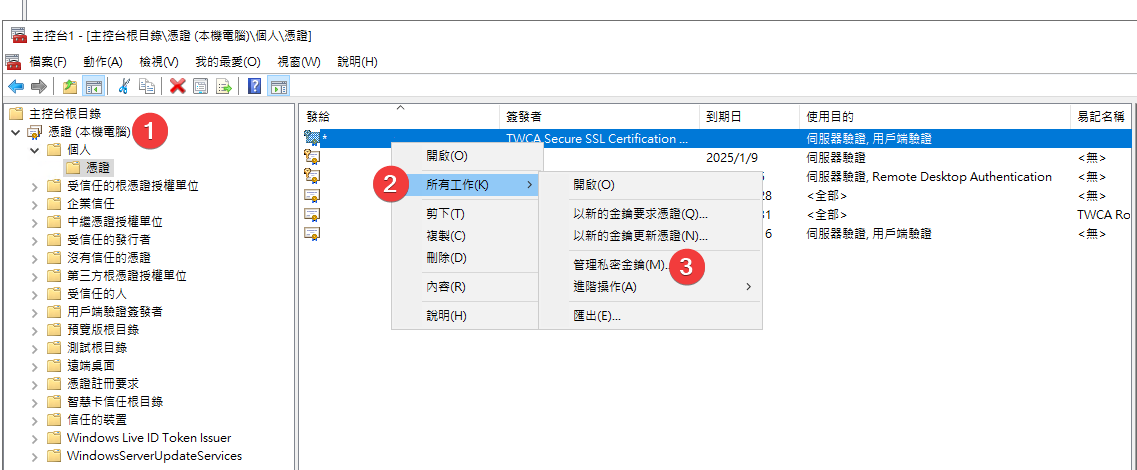1137x470 pixels.
Task: Click the blue Help question mark icon
Action: coord(254,86)
